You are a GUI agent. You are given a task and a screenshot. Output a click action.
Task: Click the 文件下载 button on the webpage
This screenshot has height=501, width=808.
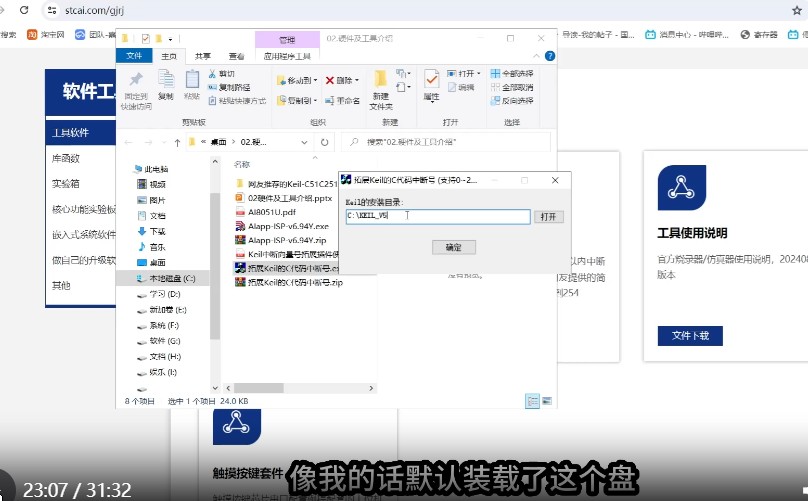(690, 336)
